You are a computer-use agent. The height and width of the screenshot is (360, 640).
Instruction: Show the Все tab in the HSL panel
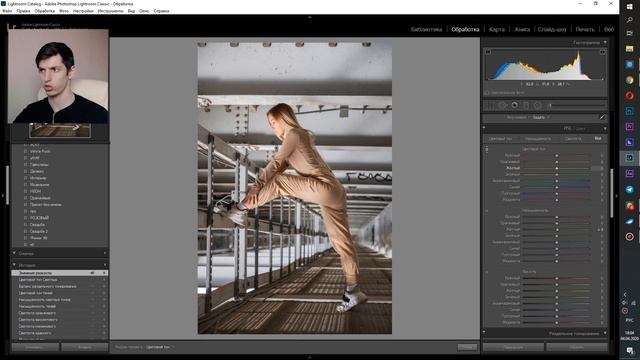coord(598,139)
